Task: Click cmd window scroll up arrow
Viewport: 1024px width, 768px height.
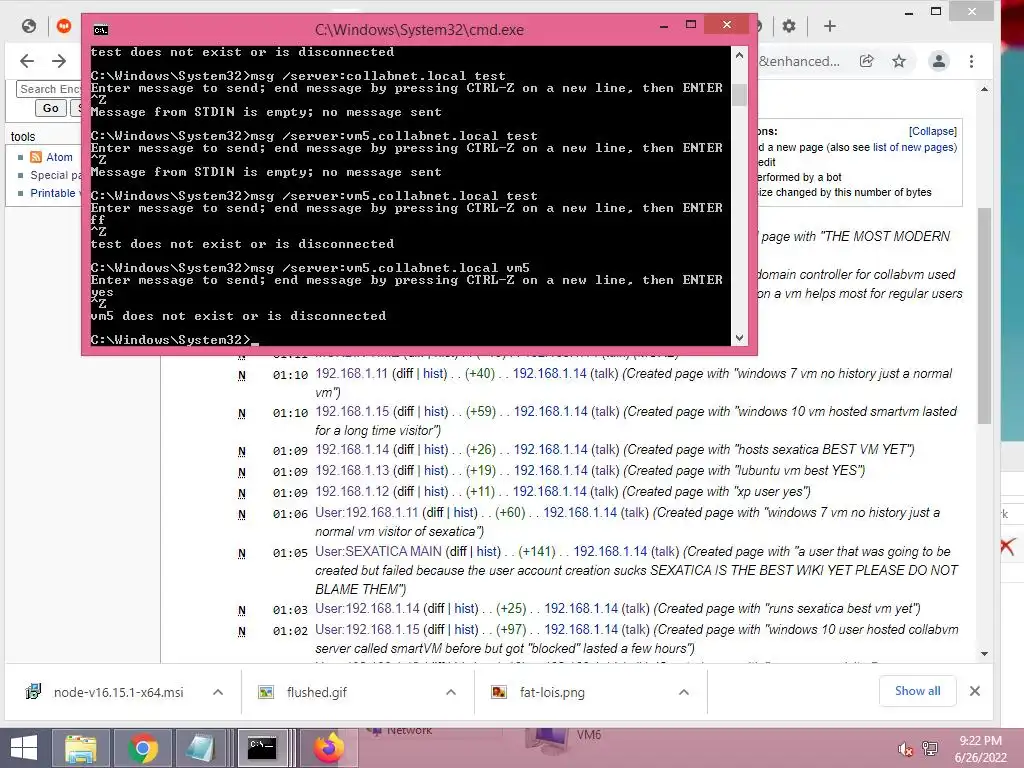Action: [x=739, y=56]
